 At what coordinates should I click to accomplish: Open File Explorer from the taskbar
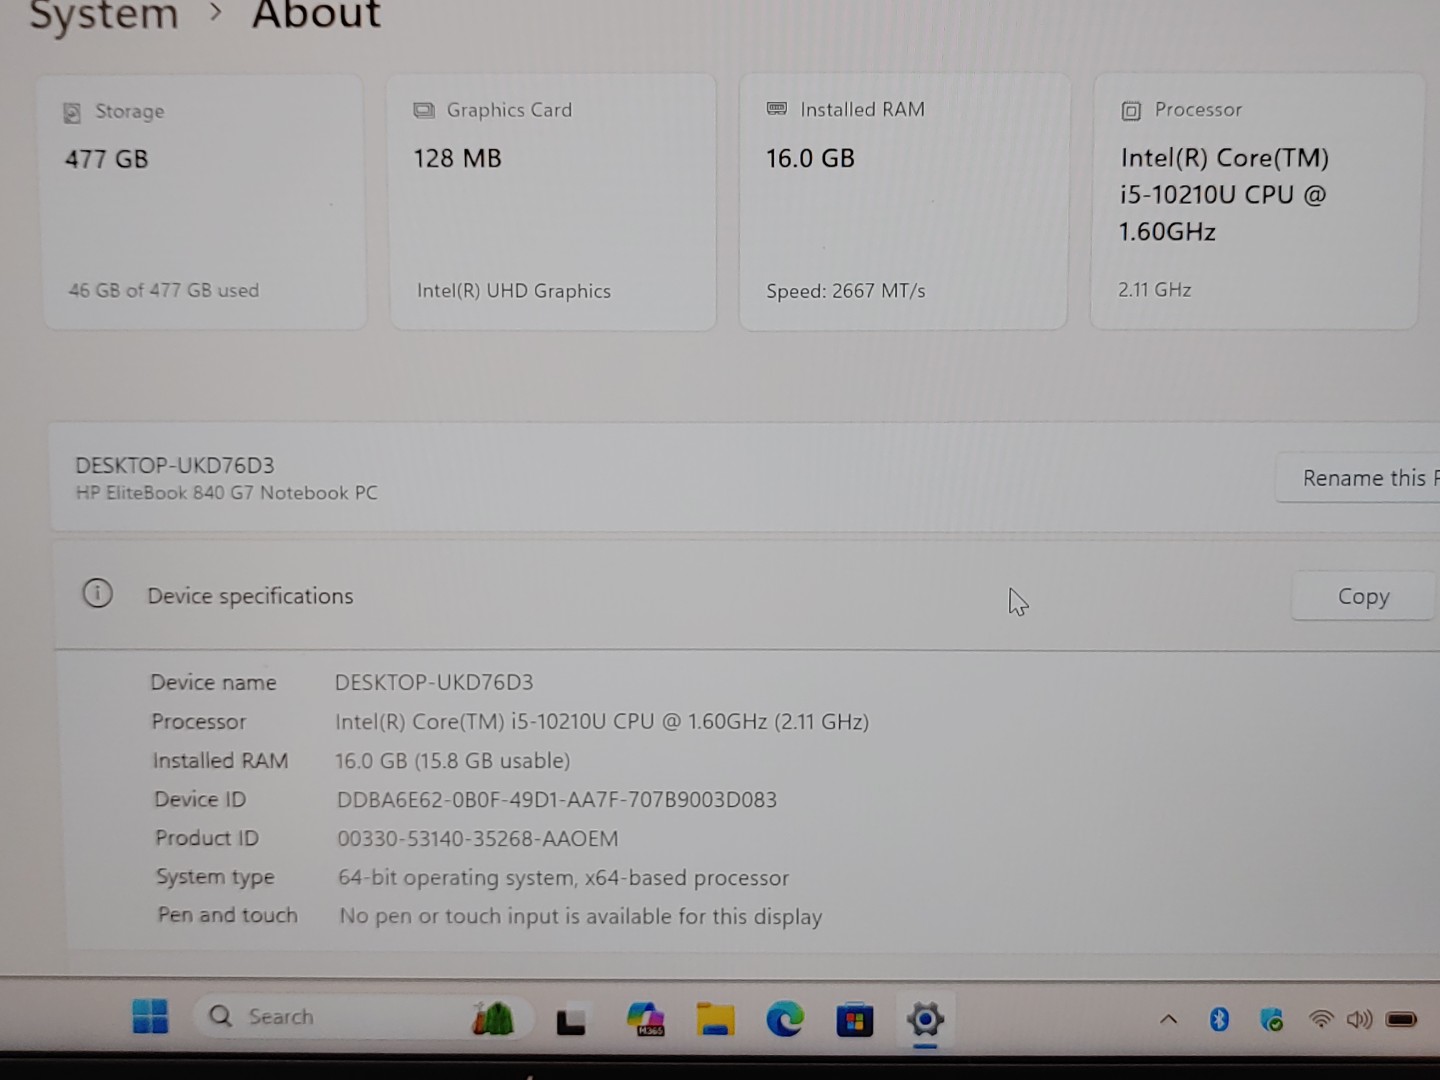click(715, 1019)
